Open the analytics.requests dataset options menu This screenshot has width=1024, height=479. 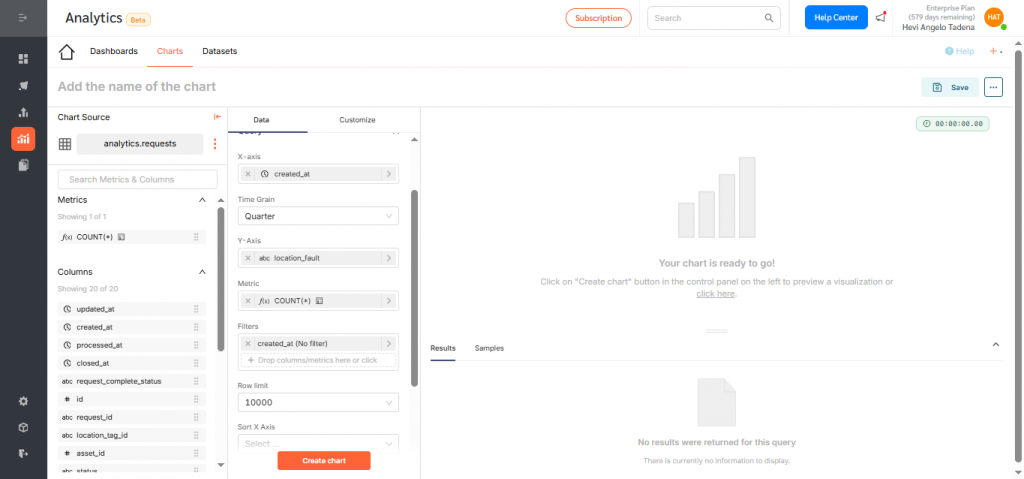coord(214,144)
